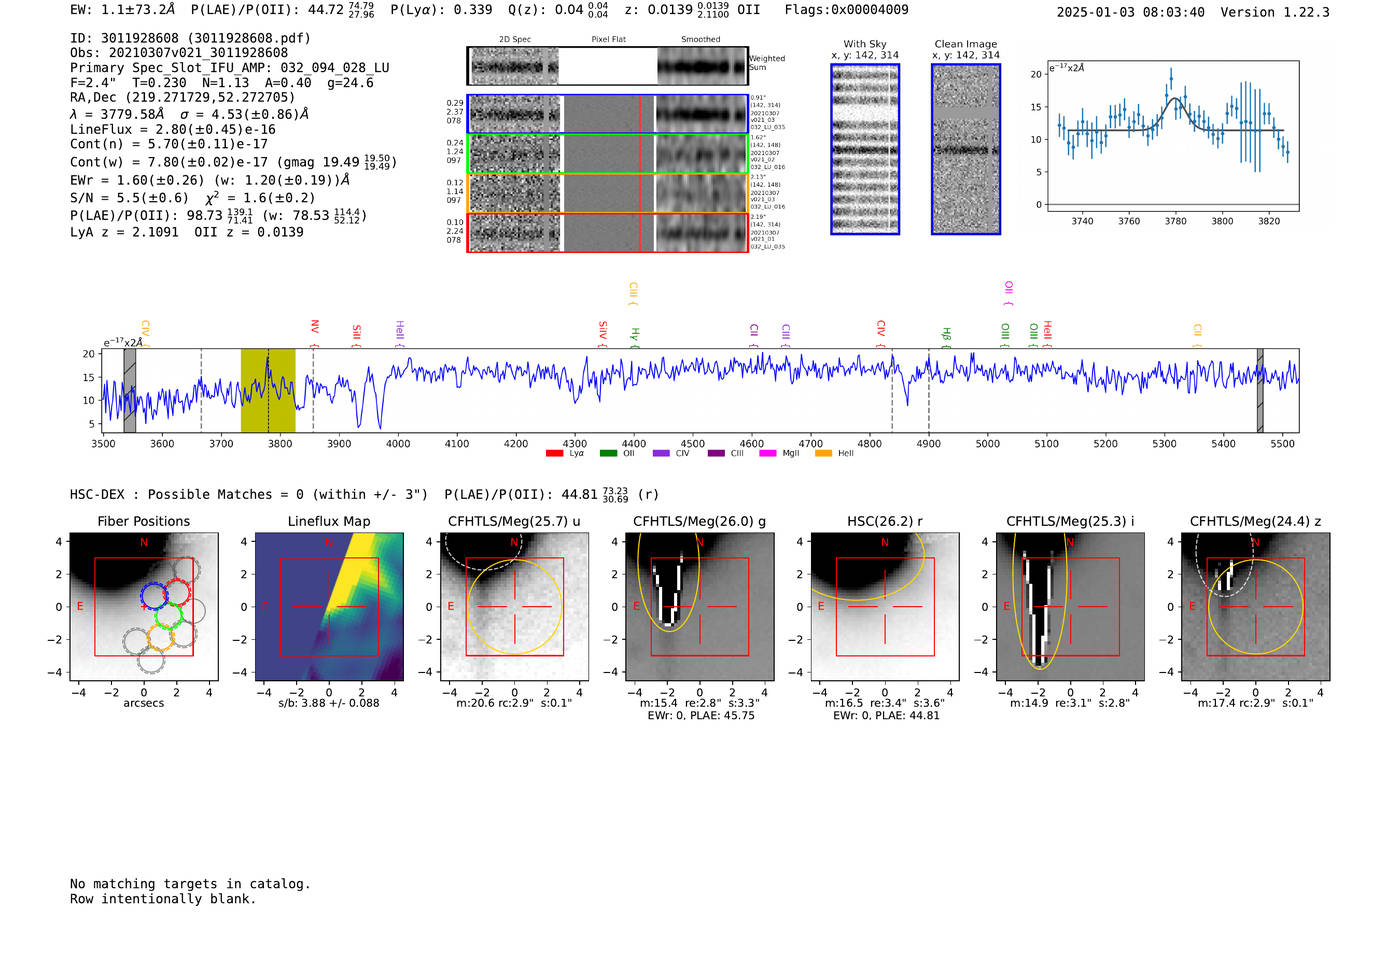Click the 2025-01-03 08:03:40 timestamp
This screenshot has height=953, width=1400.
pos(1131,12)
